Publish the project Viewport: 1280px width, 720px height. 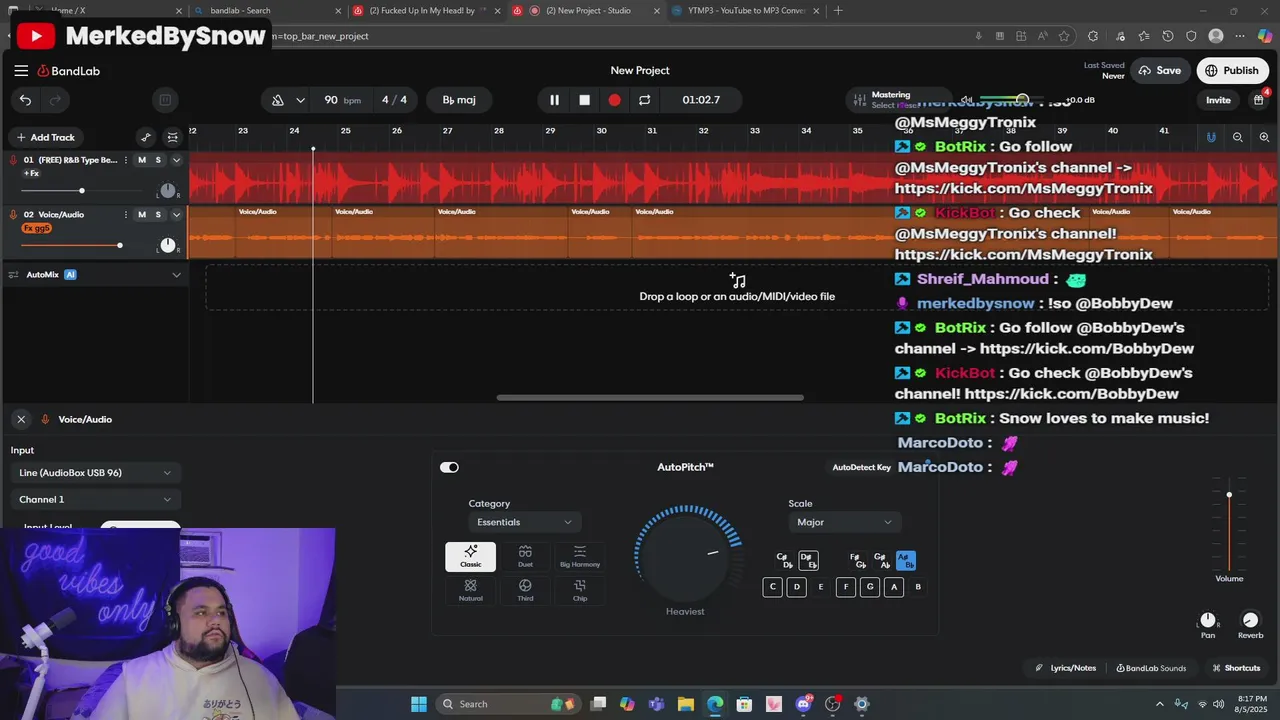[1232, 71]
